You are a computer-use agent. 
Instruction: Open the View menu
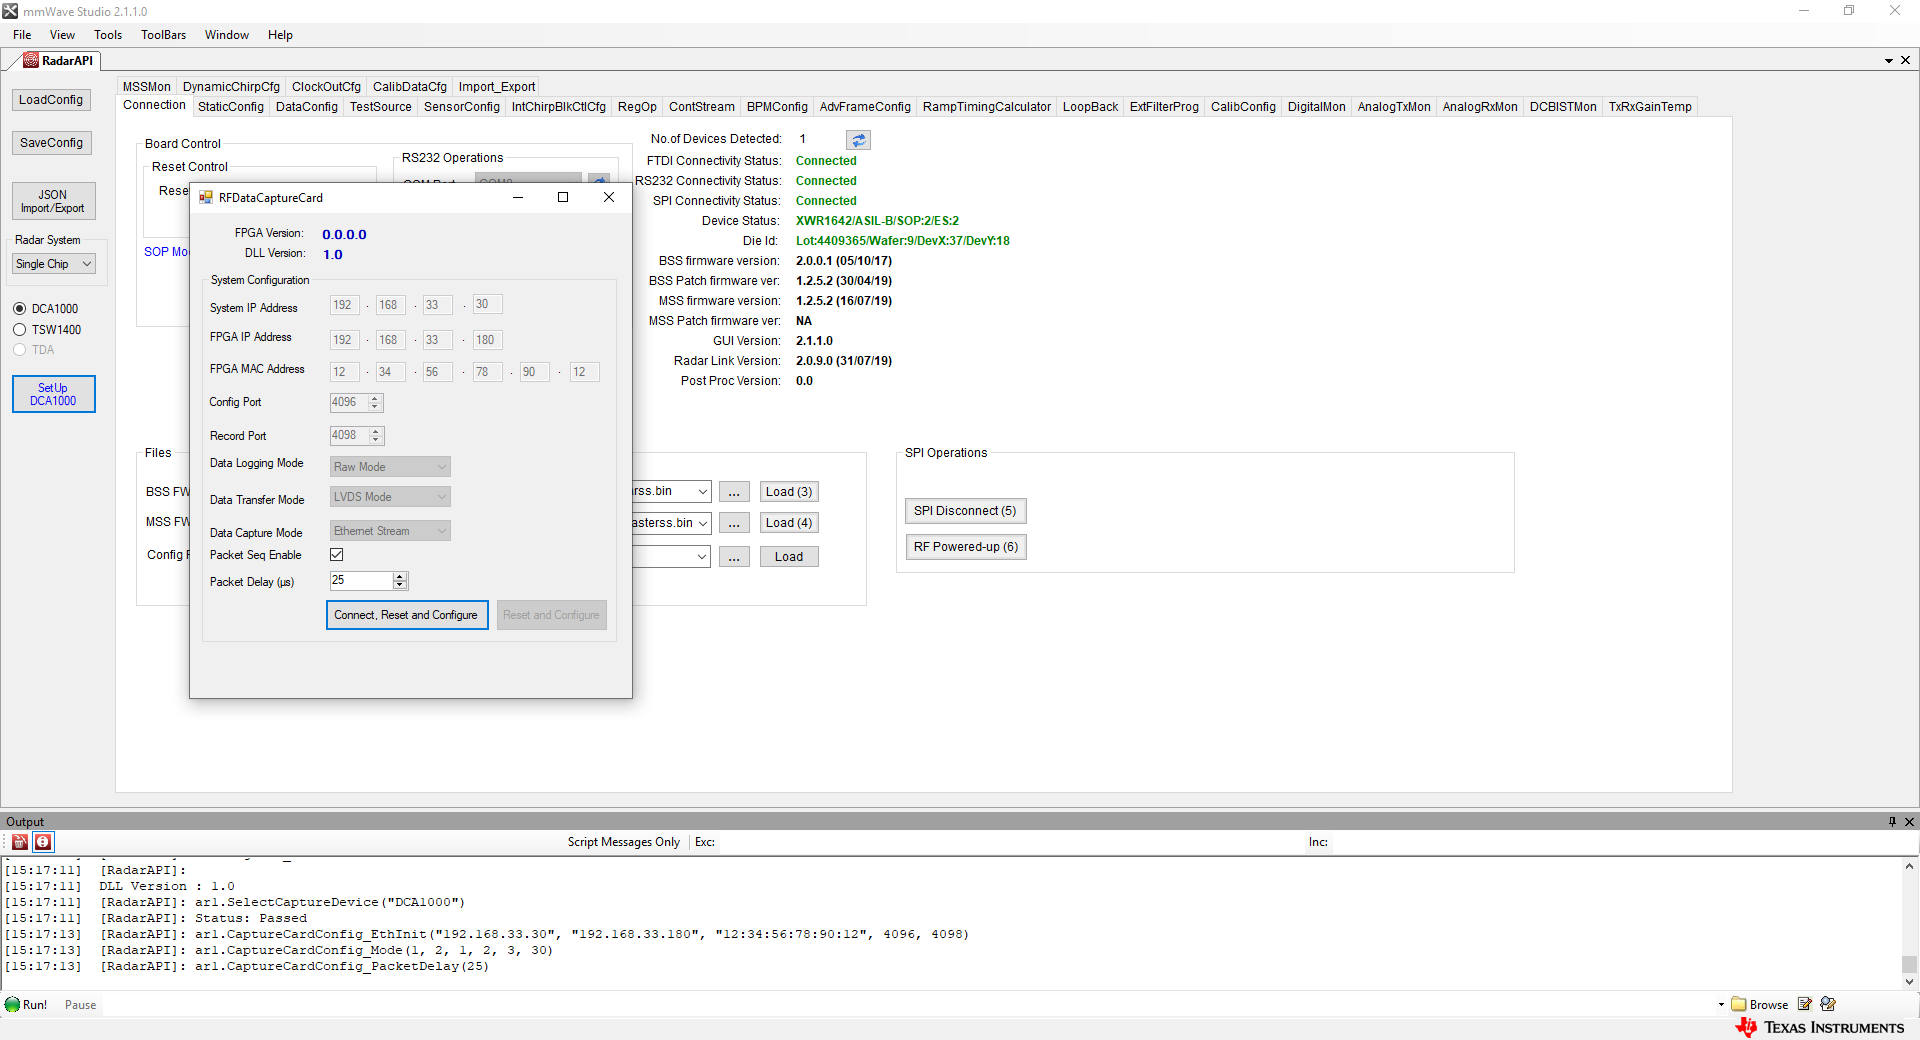tap(62, 35)
